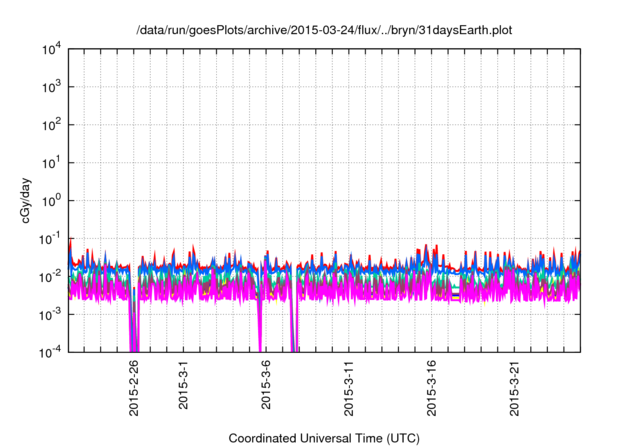Click the 2015-2-26 date label
This screenshot has width=640, height=448.
click(x=134, y=388)
